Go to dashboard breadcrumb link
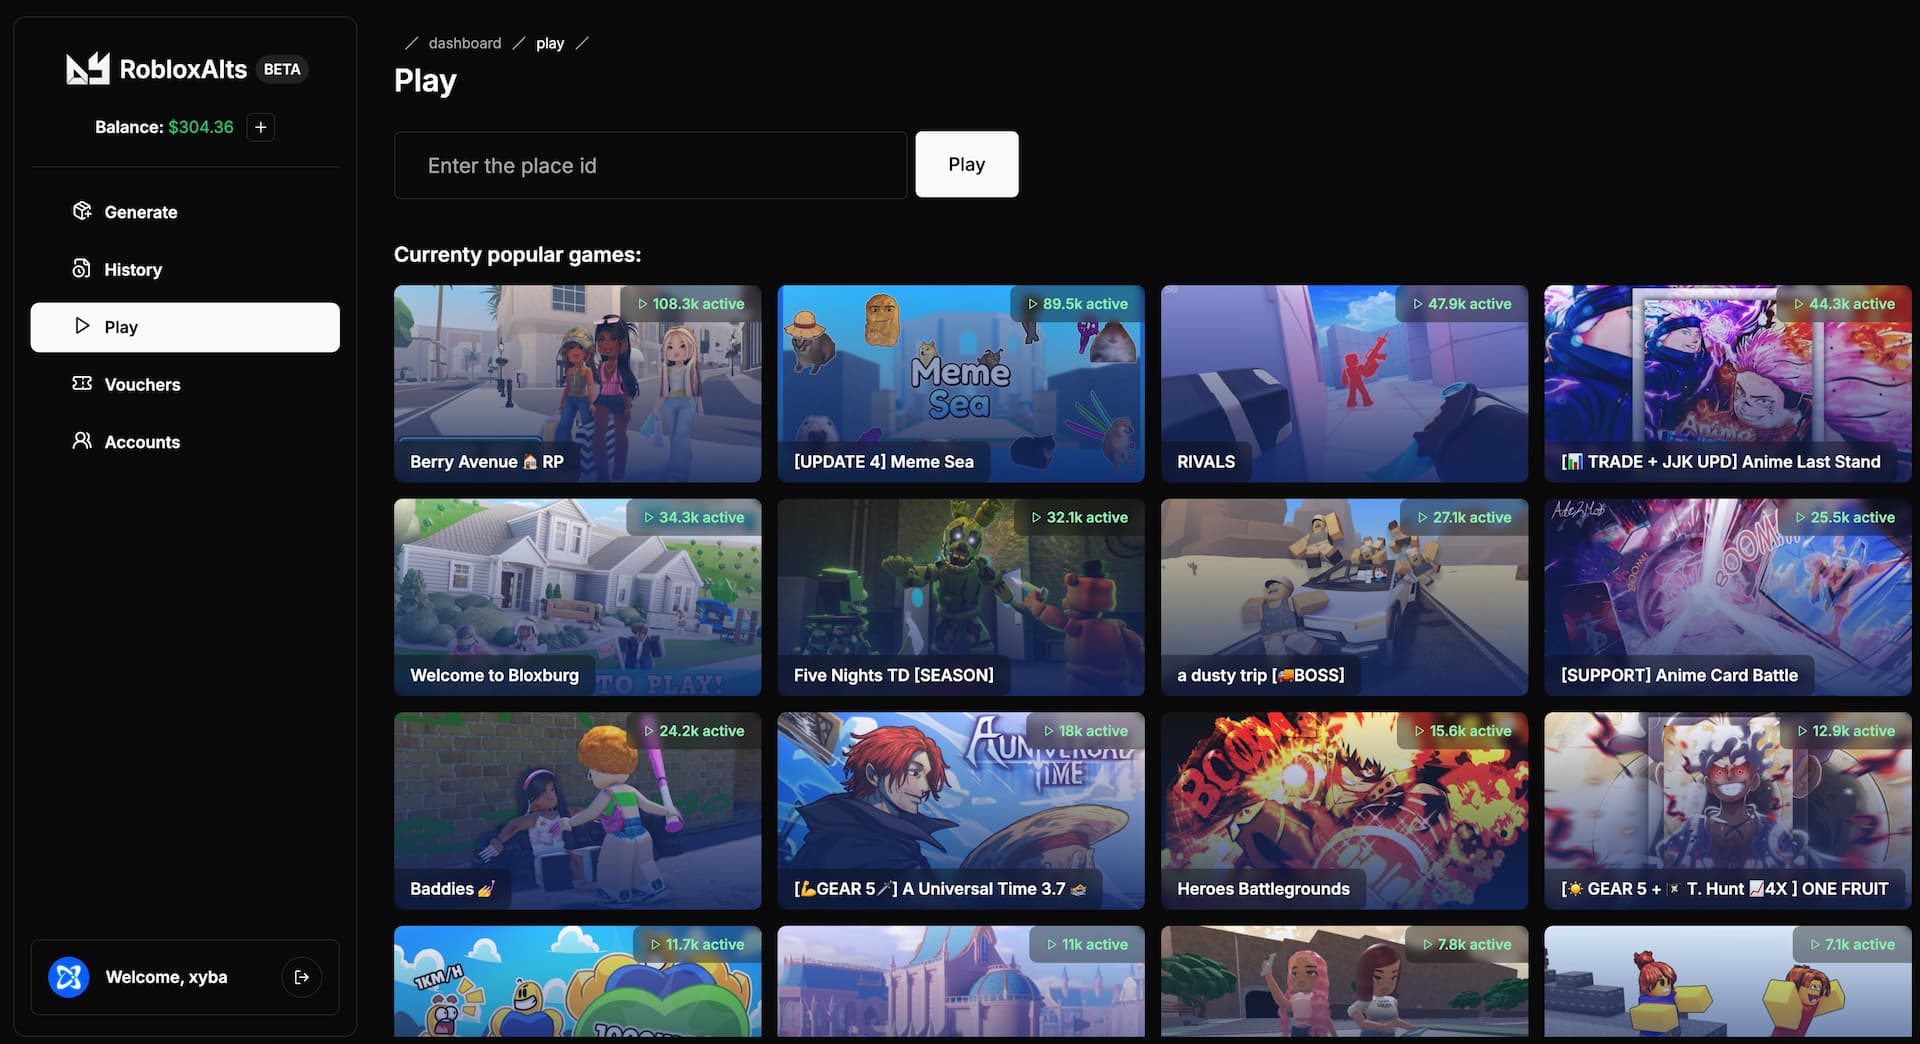Screen dimensions: 1920x1044 point(465,43)
